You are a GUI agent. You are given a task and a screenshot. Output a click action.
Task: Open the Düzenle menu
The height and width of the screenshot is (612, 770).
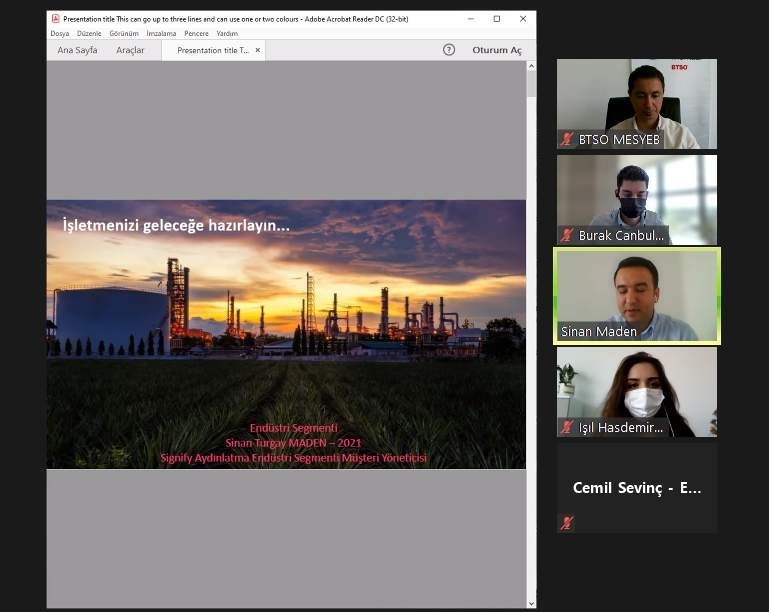click(89, 33)
